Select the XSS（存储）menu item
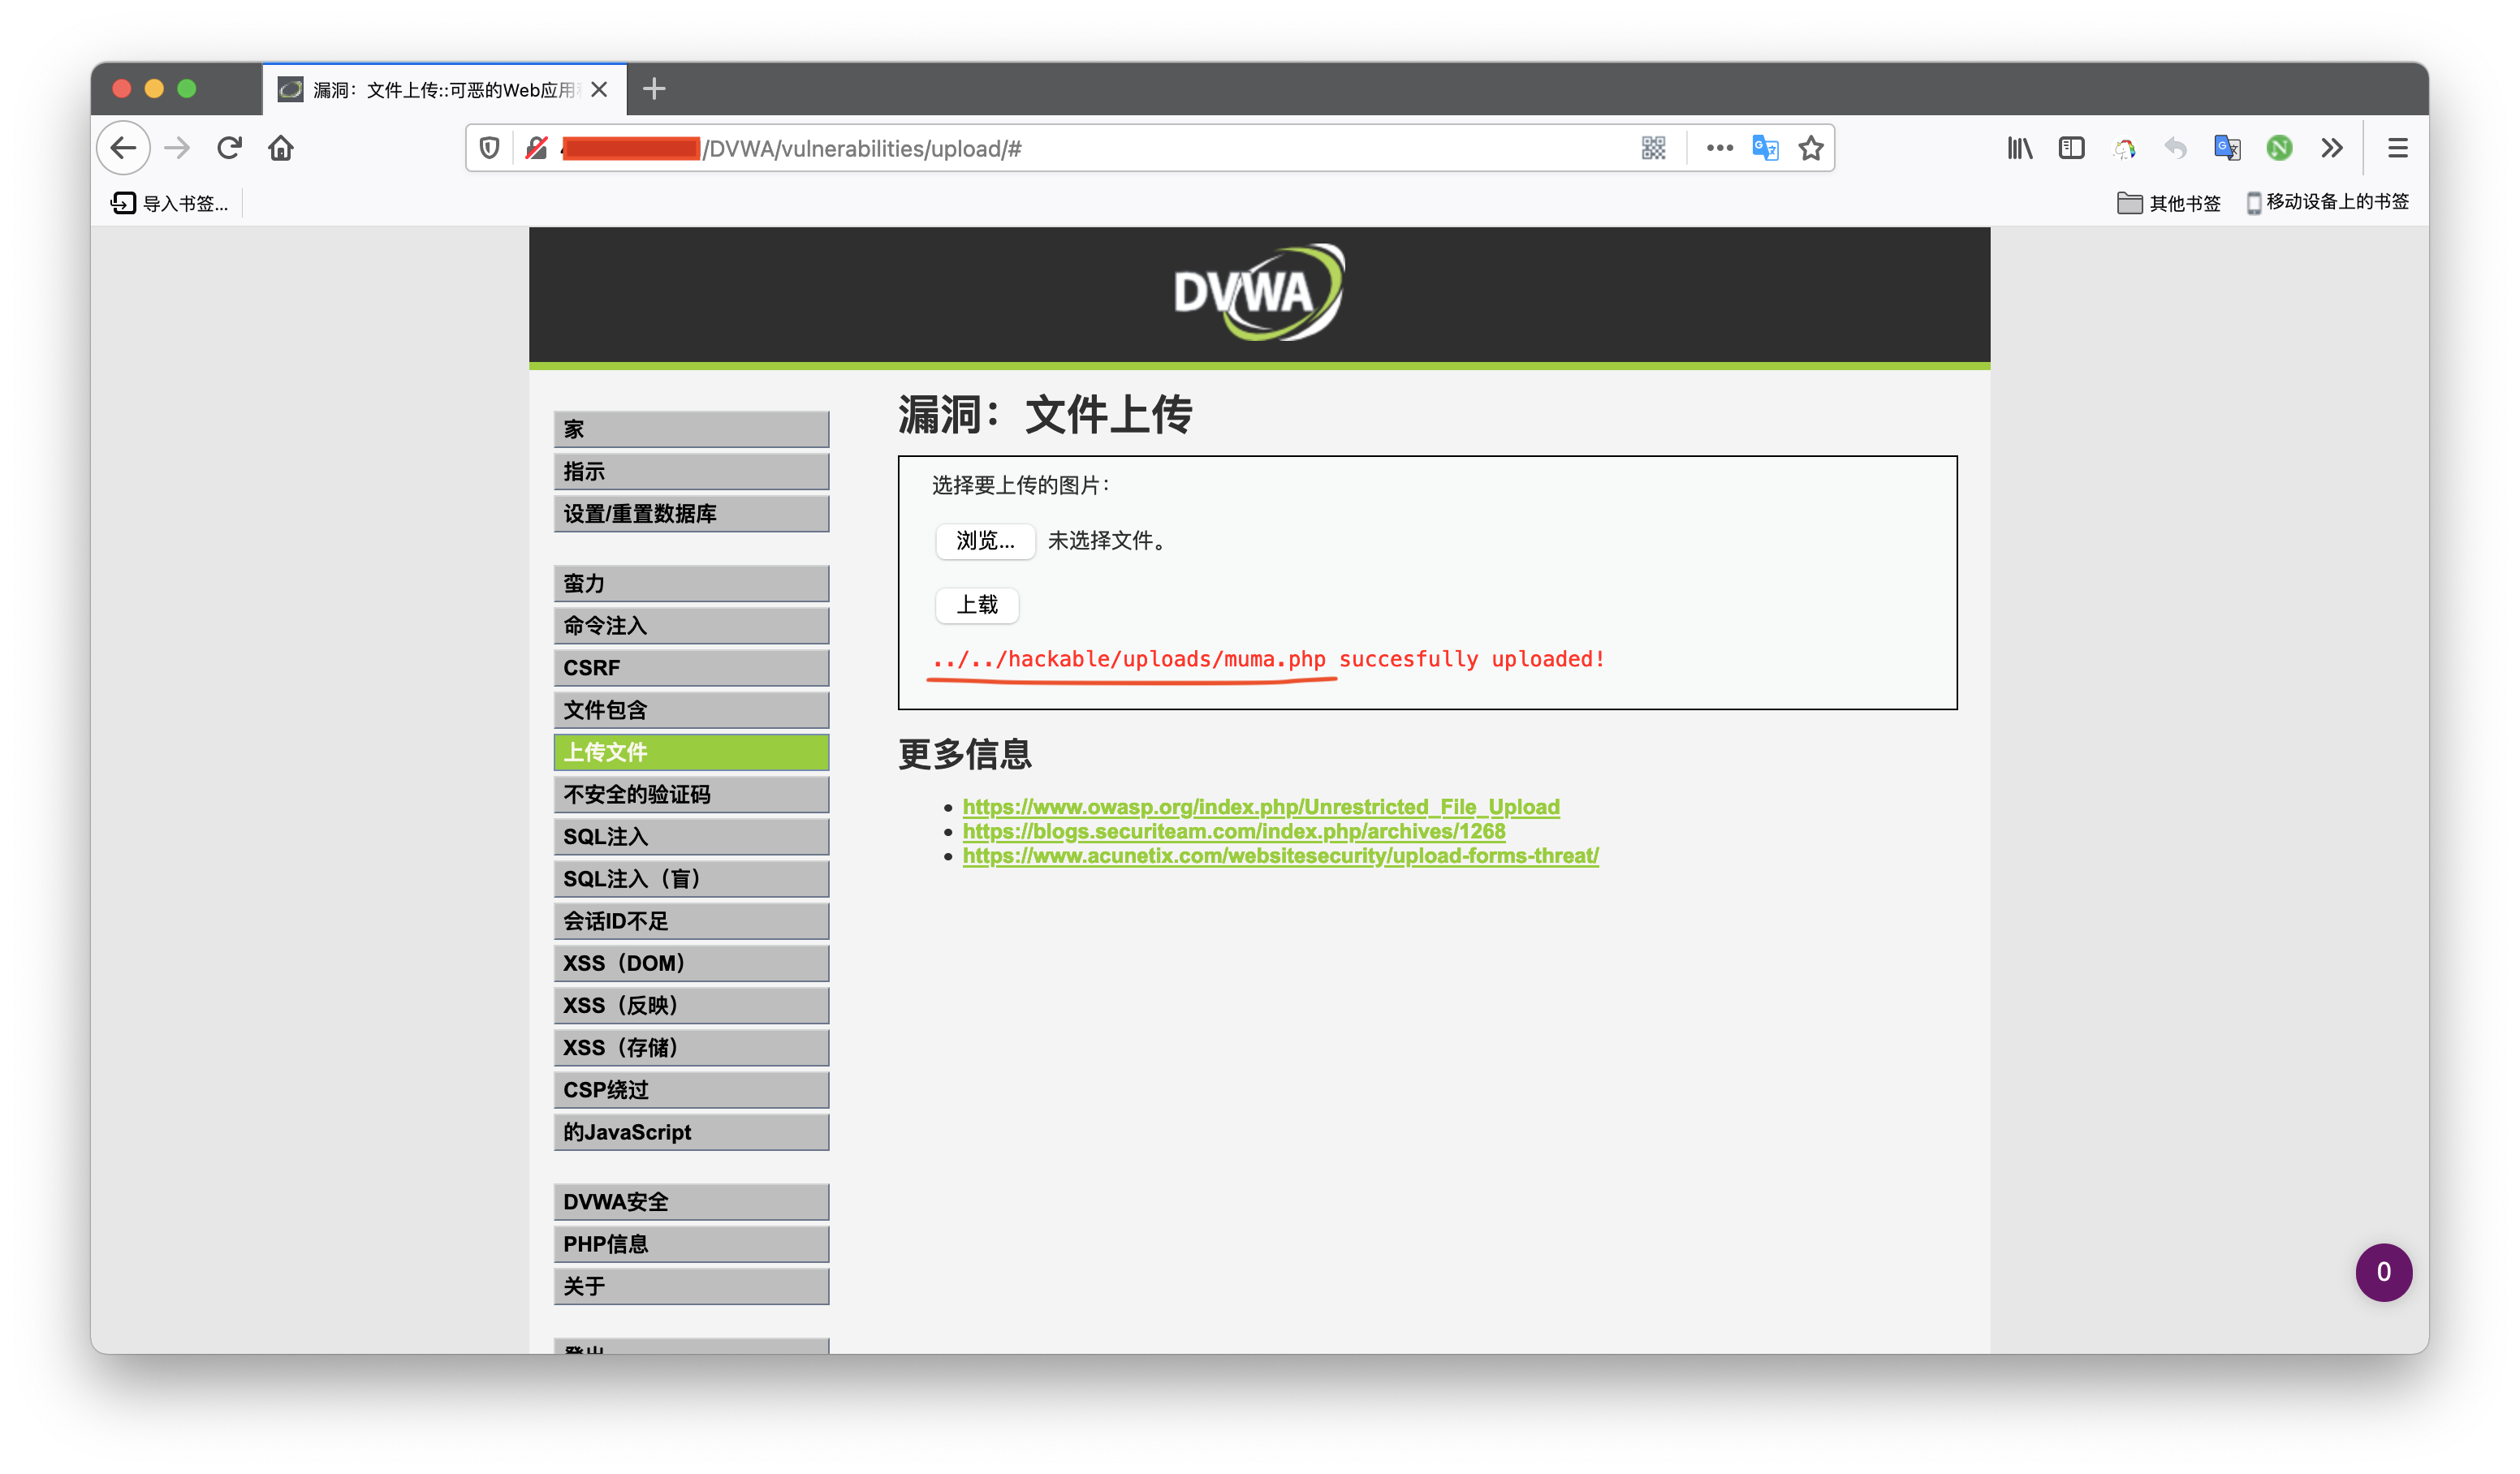This screenshot has width=2520, height=1474. (691, 1048)
